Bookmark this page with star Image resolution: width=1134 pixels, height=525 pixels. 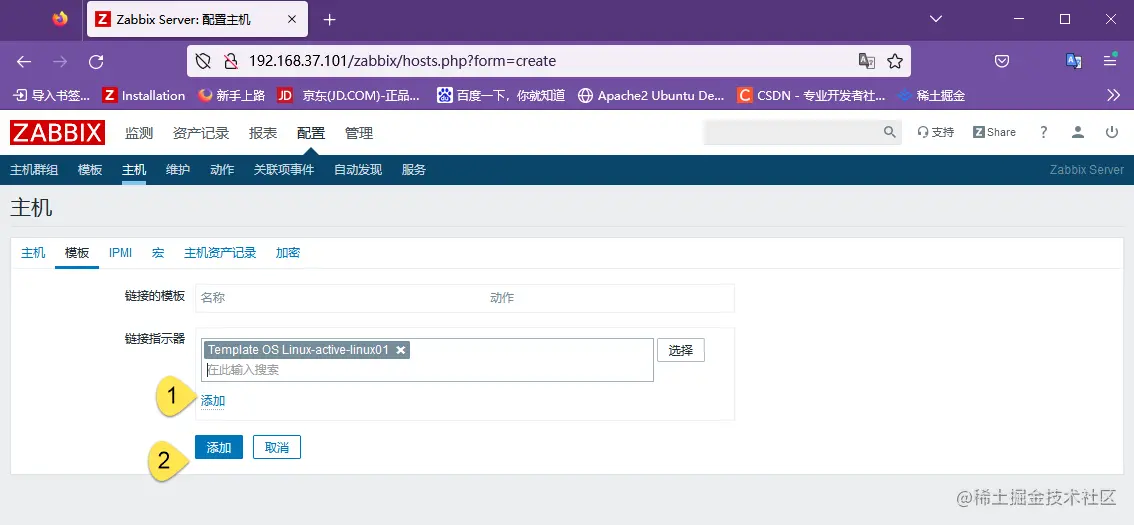tap(895, 61)
